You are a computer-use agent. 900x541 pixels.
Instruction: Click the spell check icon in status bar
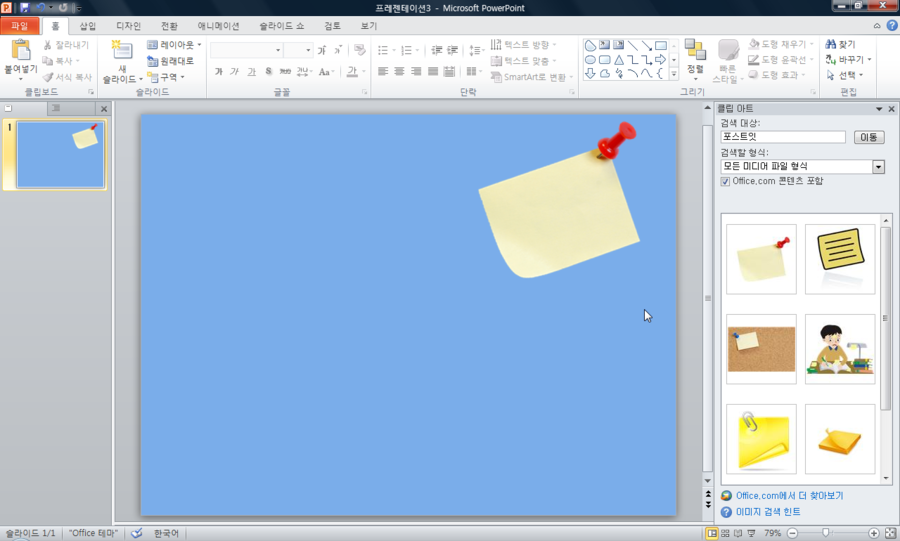(137, 533)
